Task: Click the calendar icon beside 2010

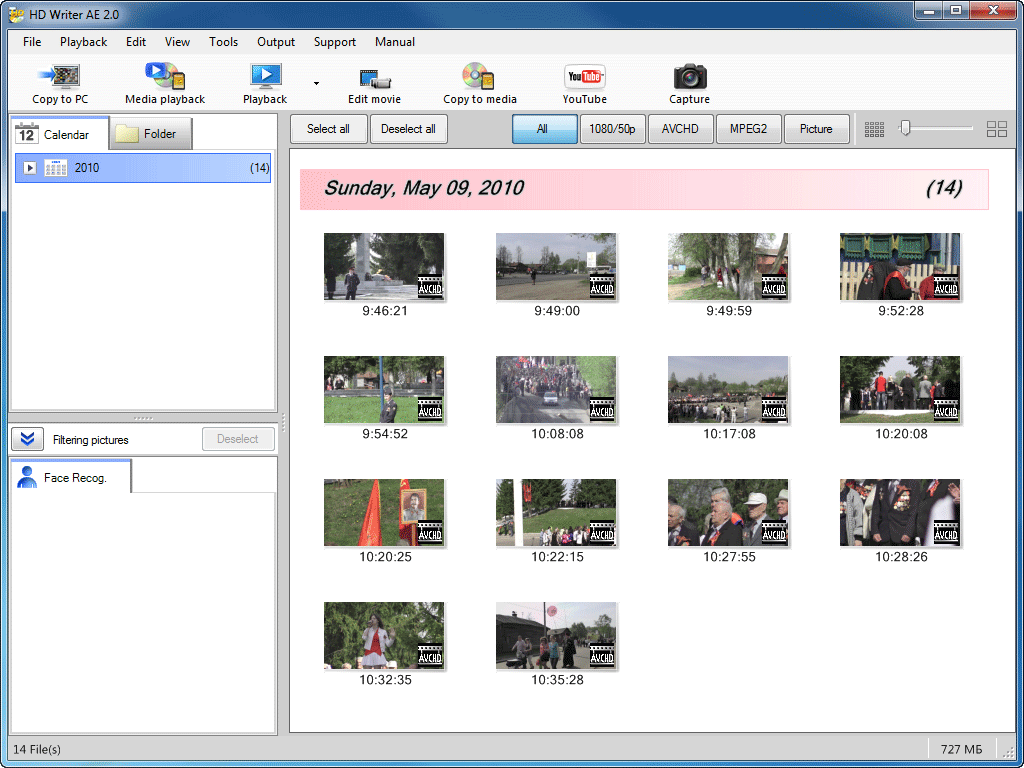Action: pos(56,168)
